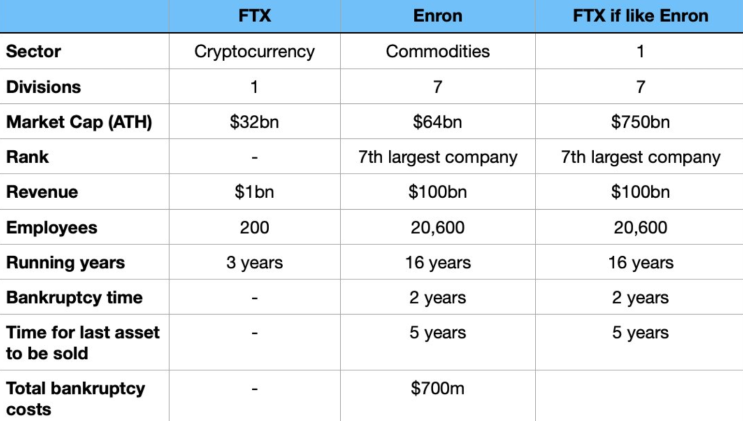Select the "FTX if like Enron" header
Image resolution: width=743 pixels, height=421 pixels.
pyautogui.click(x=638, y=16)
